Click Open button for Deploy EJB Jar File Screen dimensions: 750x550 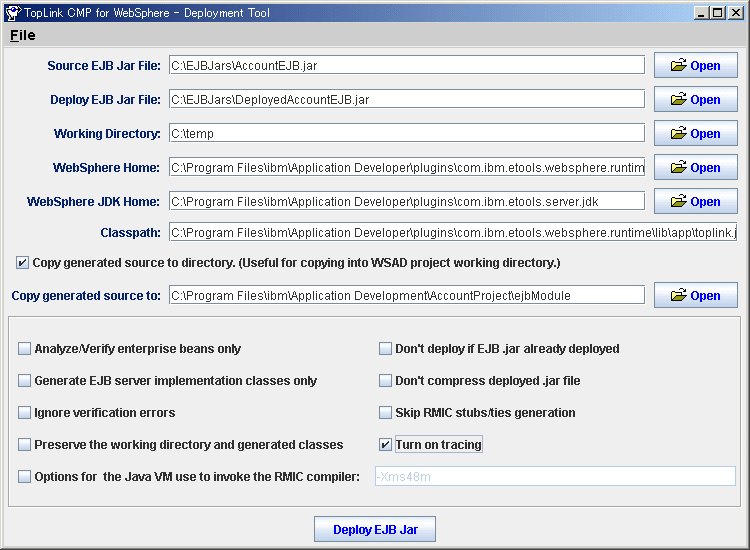[x=695, y=99]
